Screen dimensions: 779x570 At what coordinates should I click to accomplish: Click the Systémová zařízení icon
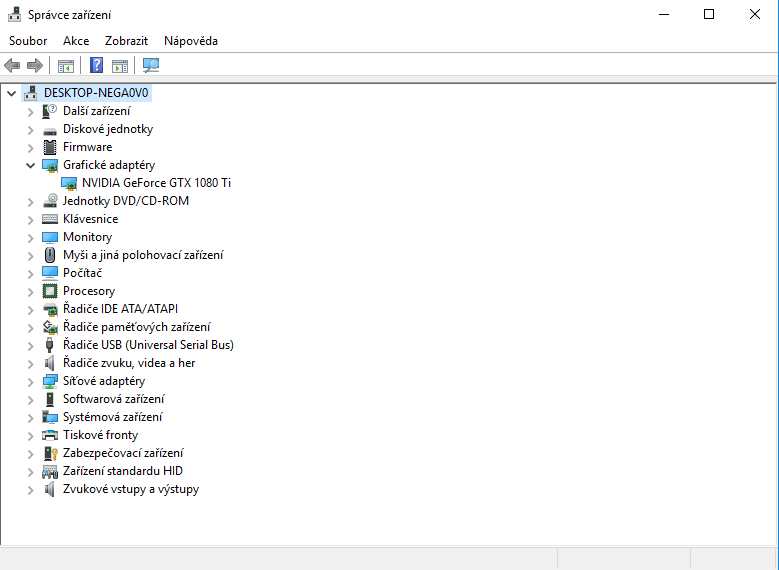pyautogui.click(x=50, y=417)
